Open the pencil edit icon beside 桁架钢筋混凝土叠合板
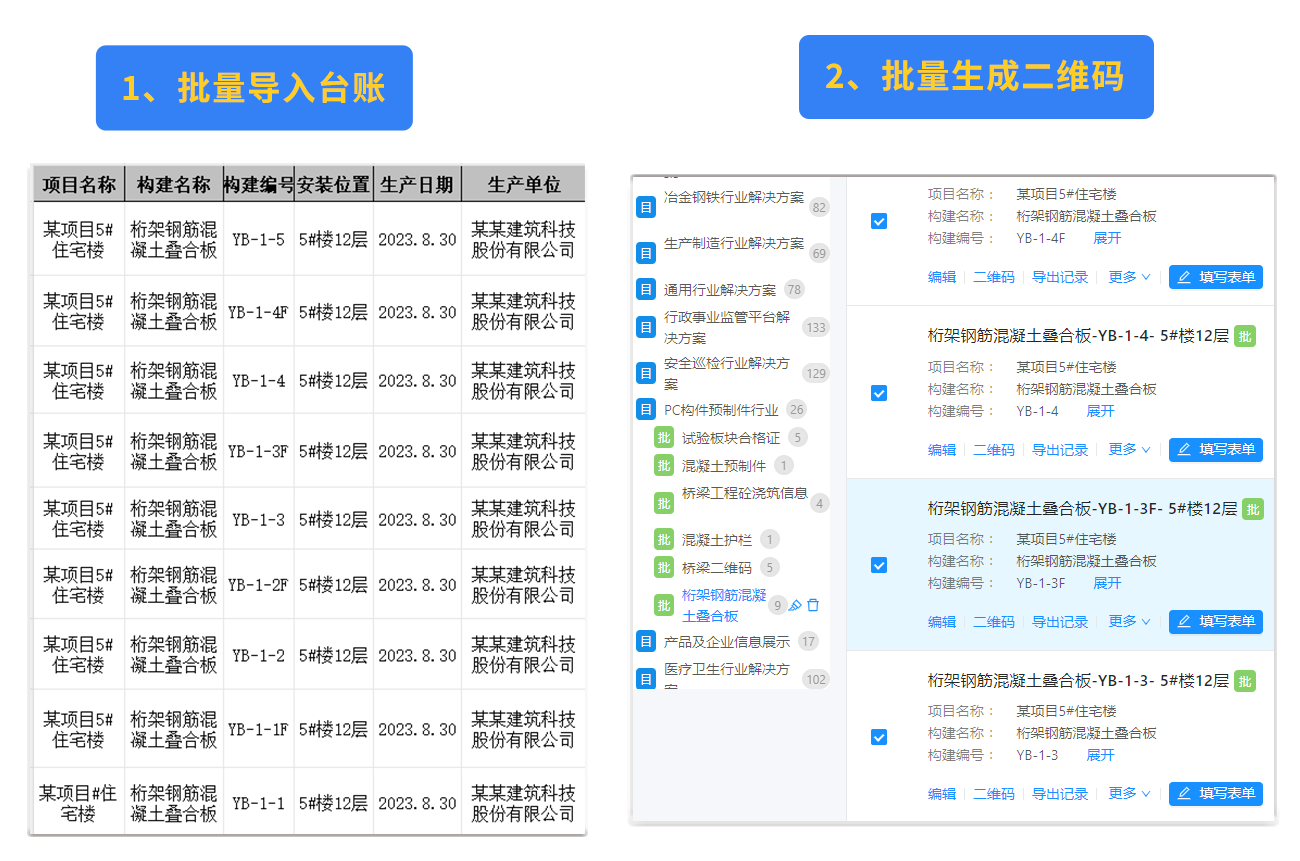This screenshot has width=1300, height=861. (x=797, y=605)
